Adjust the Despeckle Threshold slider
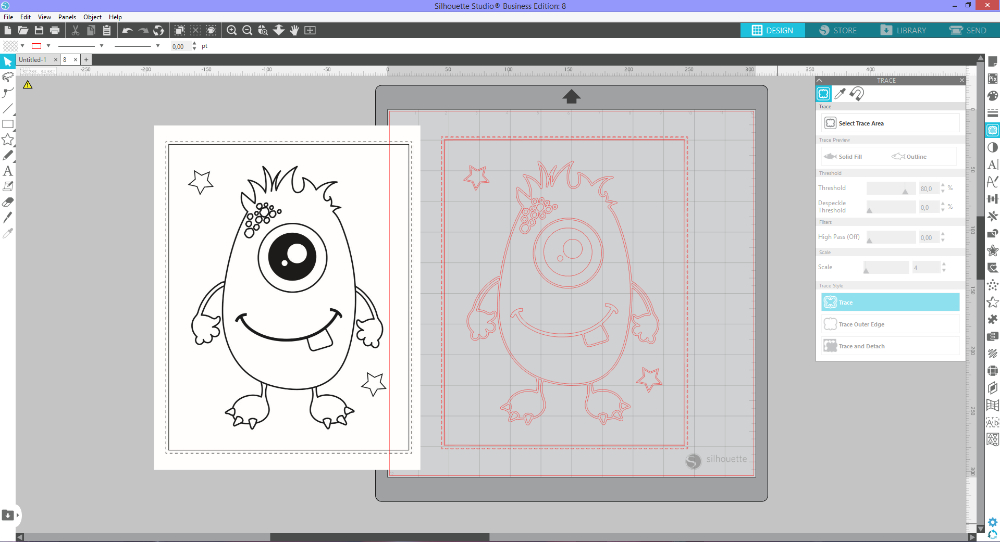1000x542 pixels. click(x=891, y=207)
